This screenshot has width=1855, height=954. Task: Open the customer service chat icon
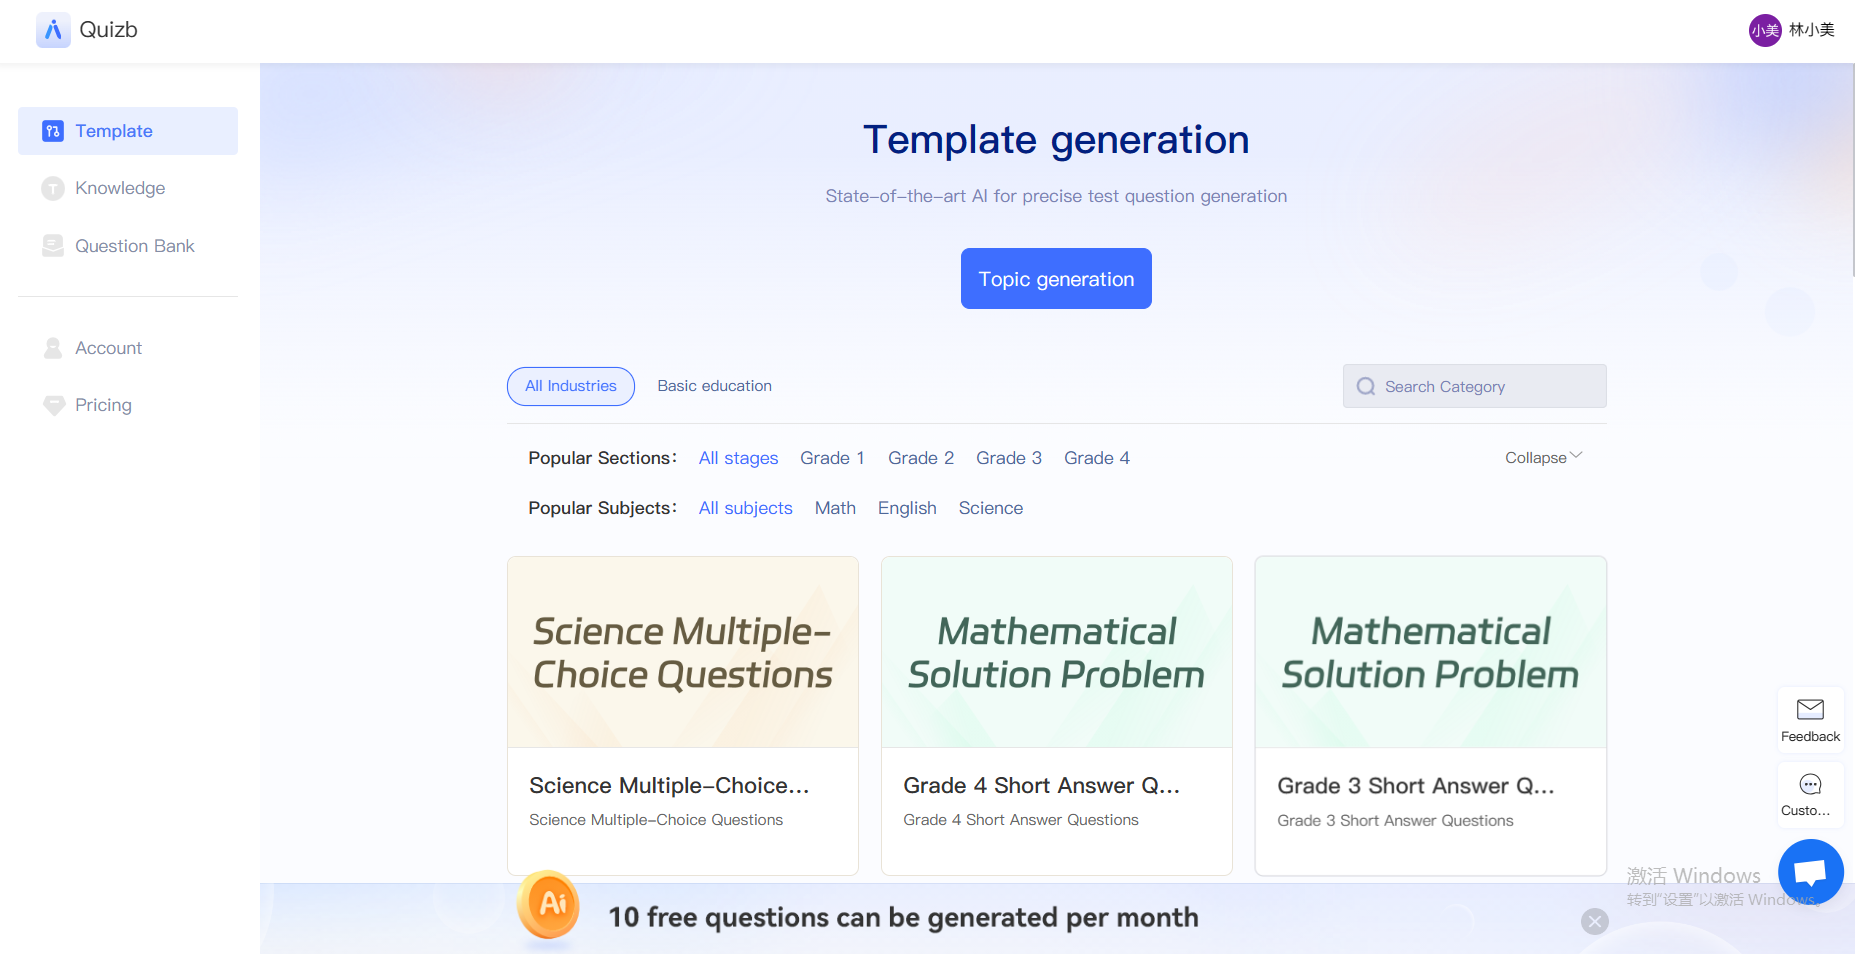pos(1810,784)
